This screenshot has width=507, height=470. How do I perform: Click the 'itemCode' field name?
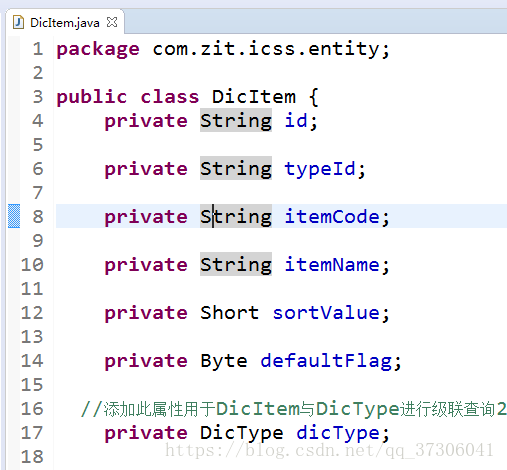pyautogui.click(x=332, y=217)
